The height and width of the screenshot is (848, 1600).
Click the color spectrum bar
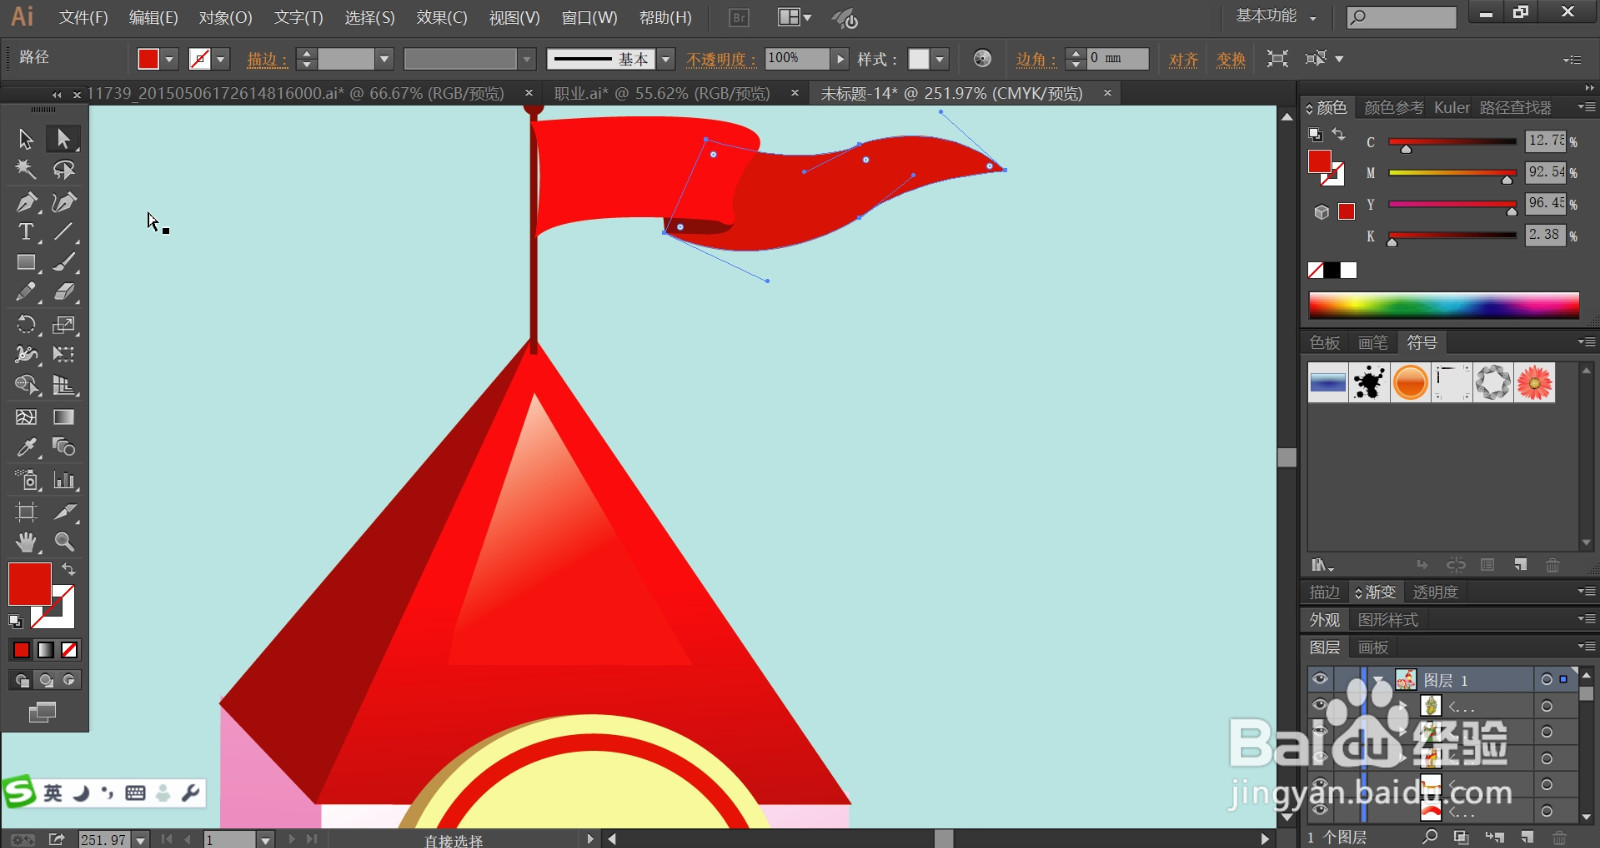pos(1444,305)
